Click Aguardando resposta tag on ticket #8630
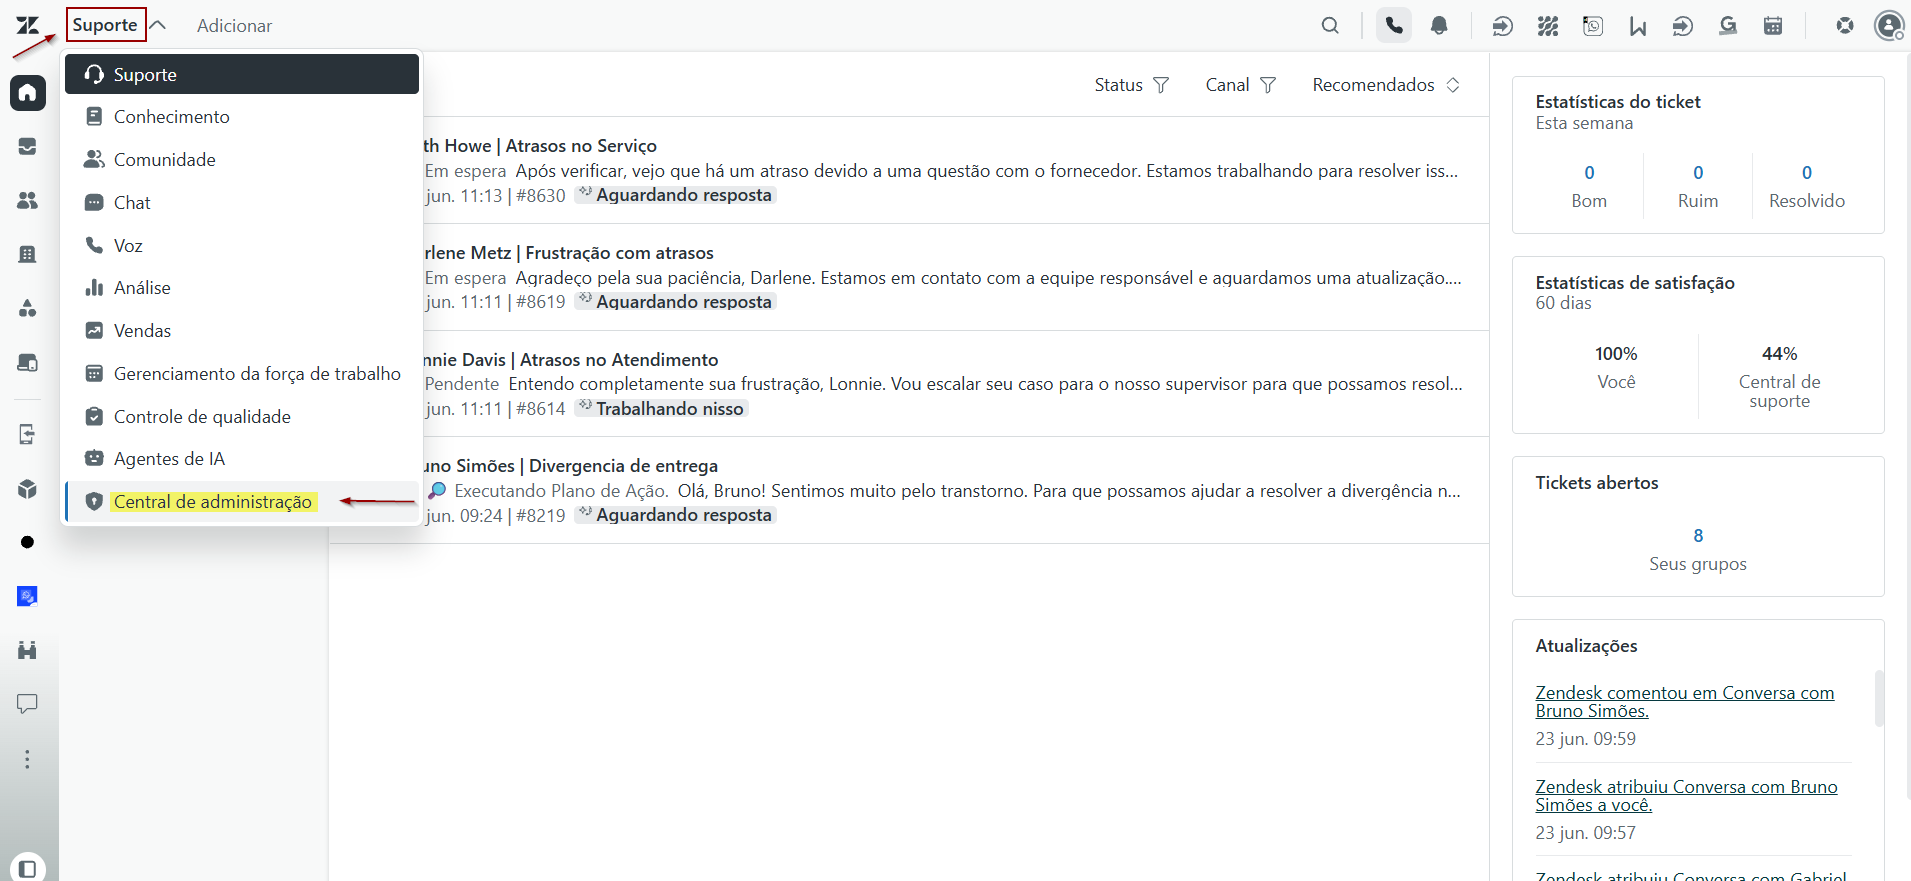This screenshot has width=1911, height=881. tap(675, 195)
